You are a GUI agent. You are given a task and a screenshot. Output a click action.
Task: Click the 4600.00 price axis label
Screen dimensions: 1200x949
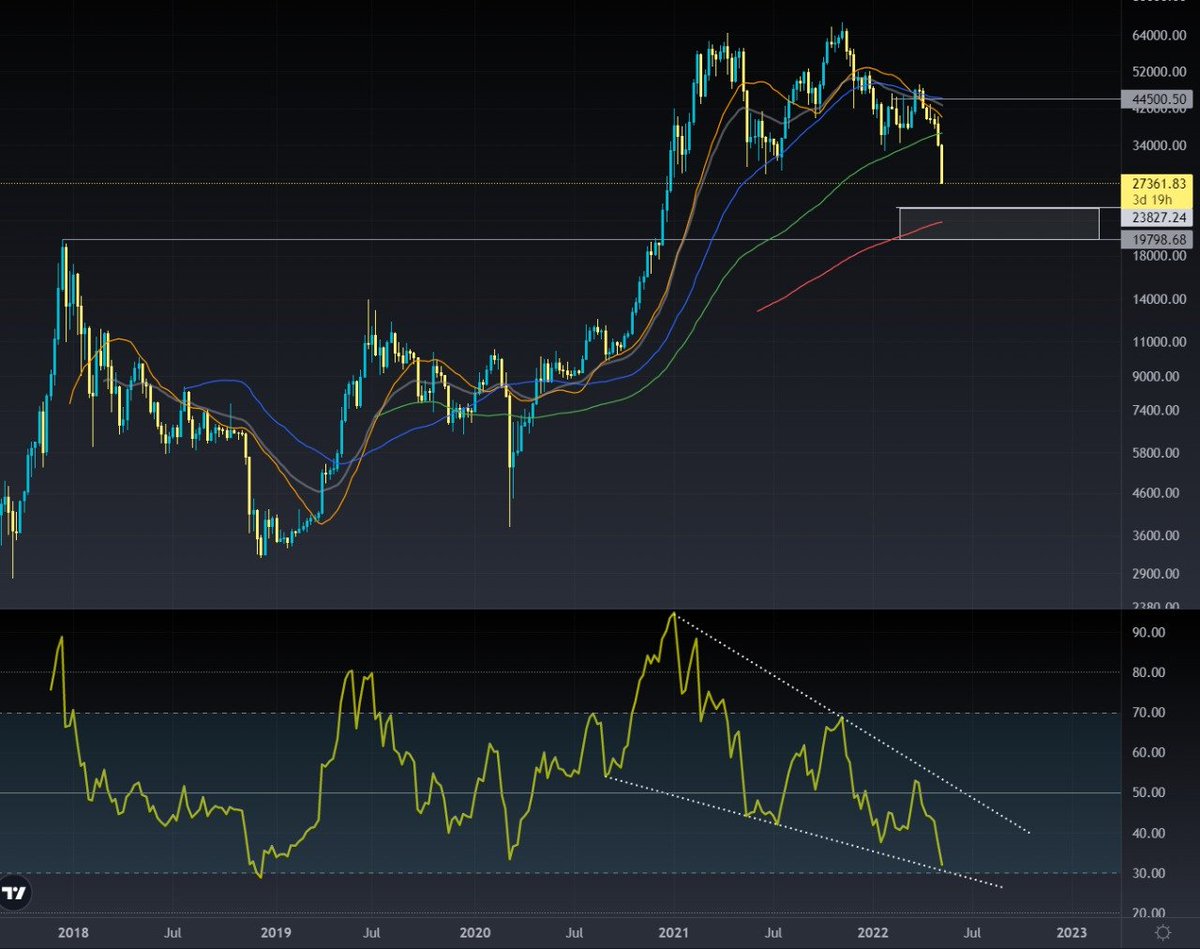[x=1156, y=494]
